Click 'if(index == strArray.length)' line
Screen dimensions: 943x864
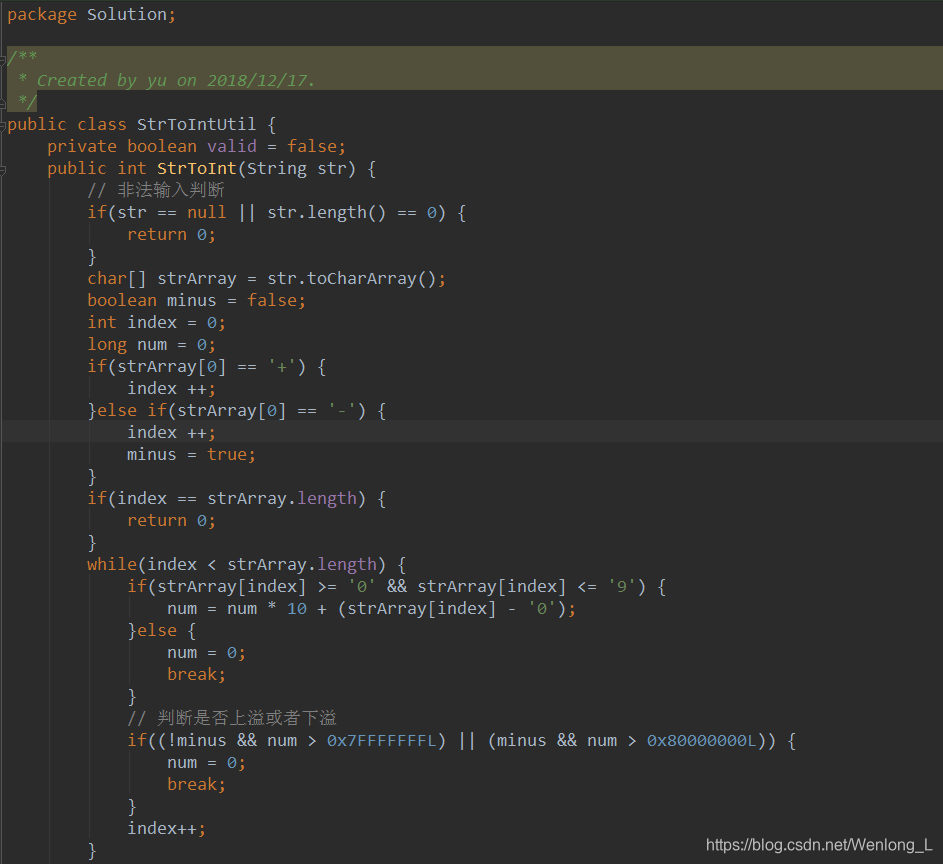237,498
